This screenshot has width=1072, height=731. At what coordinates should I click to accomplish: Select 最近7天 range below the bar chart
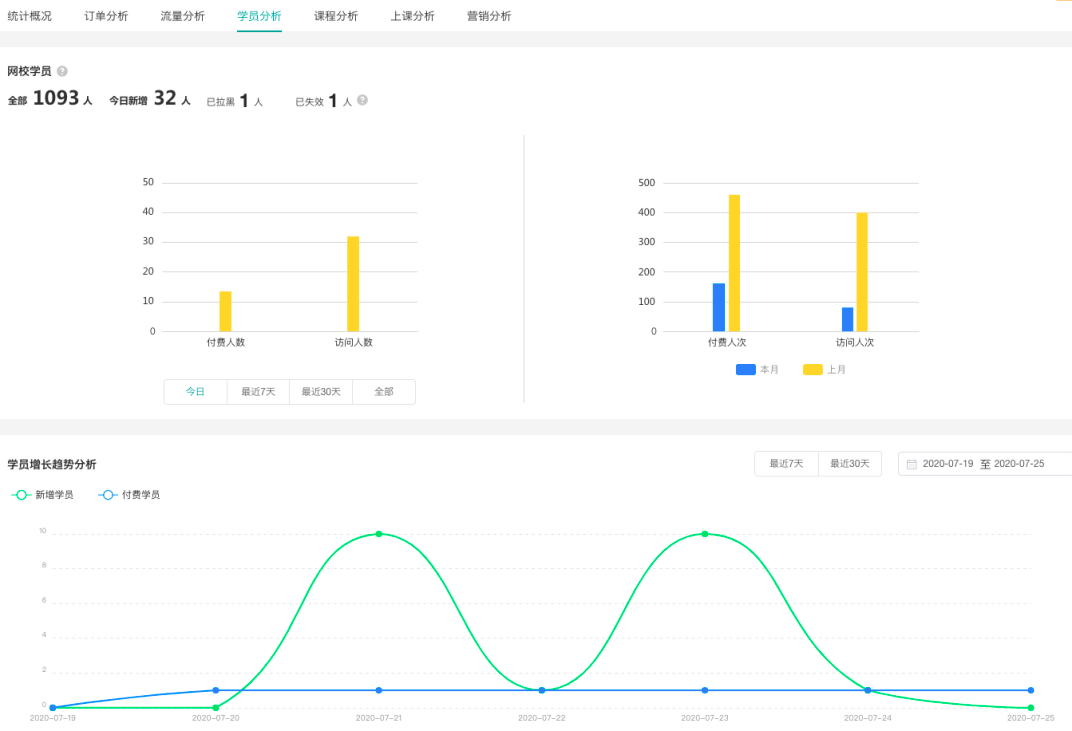tap(258, 392)
